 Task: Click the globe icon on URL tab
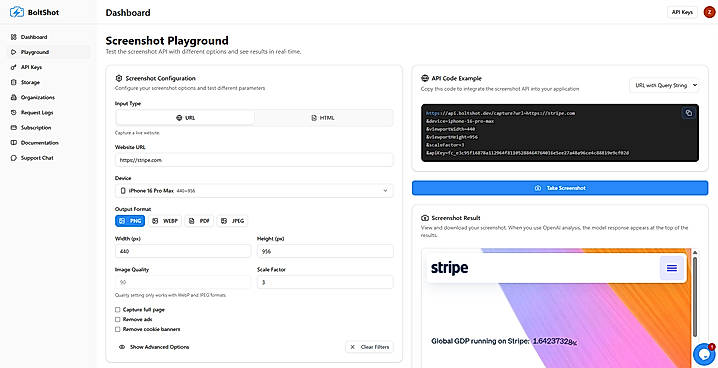click(179, 118)
